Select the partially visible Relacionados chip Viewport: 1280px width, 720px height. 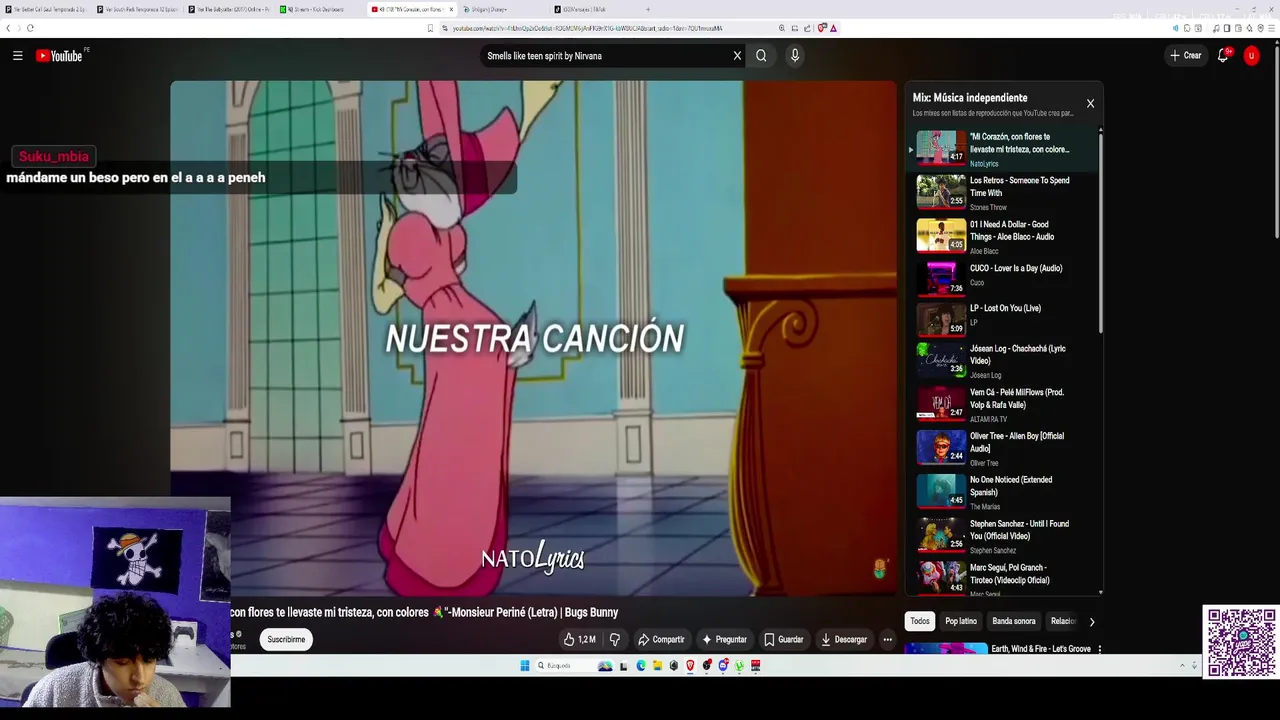pyautogui.click(x=1061, y=621)
